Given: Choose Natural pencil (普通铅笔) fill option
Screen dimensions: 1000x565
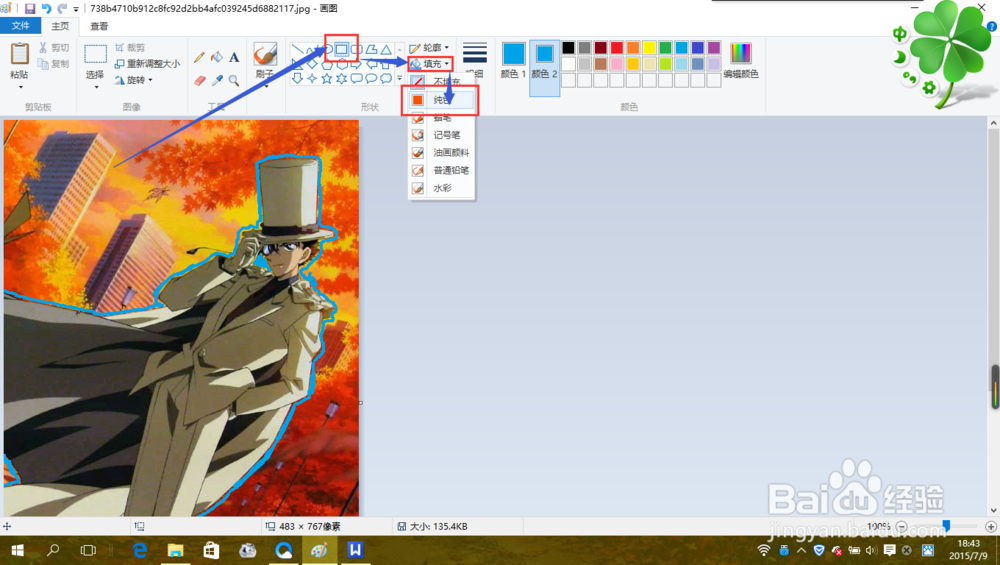Looking at the screenshot, I should [441, 171].
